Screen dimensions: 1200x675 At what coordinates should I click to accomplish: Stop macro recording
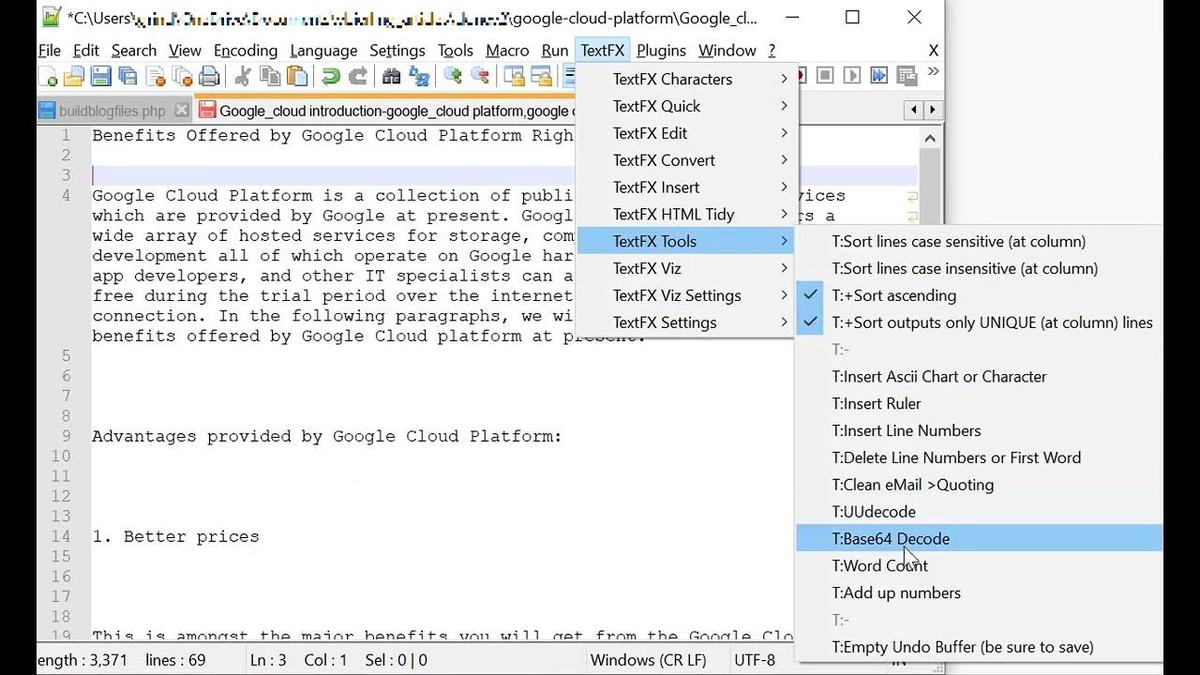[x=824, y=75]
